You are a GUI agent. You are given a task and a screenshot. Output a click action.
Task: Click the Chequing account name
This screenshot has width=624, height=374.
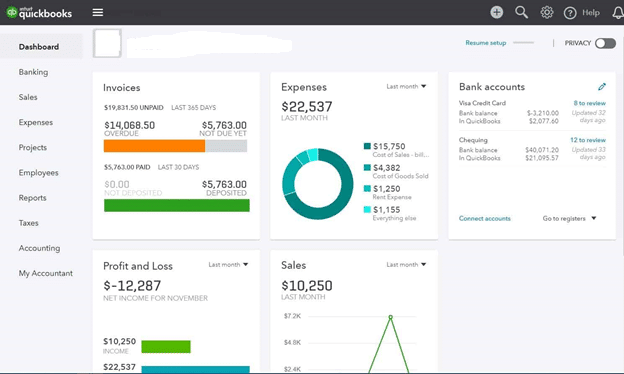473,140
